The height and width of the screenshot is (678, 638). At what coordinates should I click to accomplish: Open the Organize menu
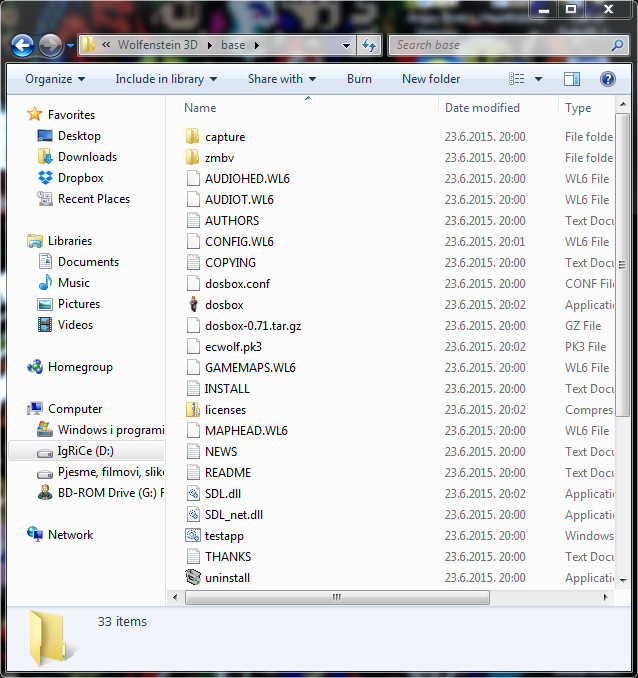(x=55, y=79)
